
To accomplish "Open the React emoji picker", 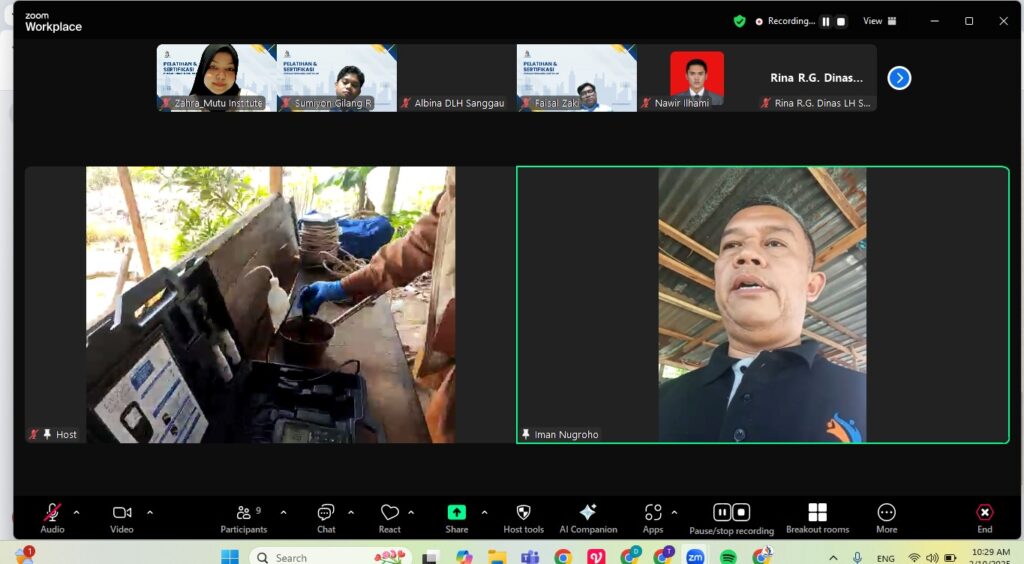I will [389, 514].
